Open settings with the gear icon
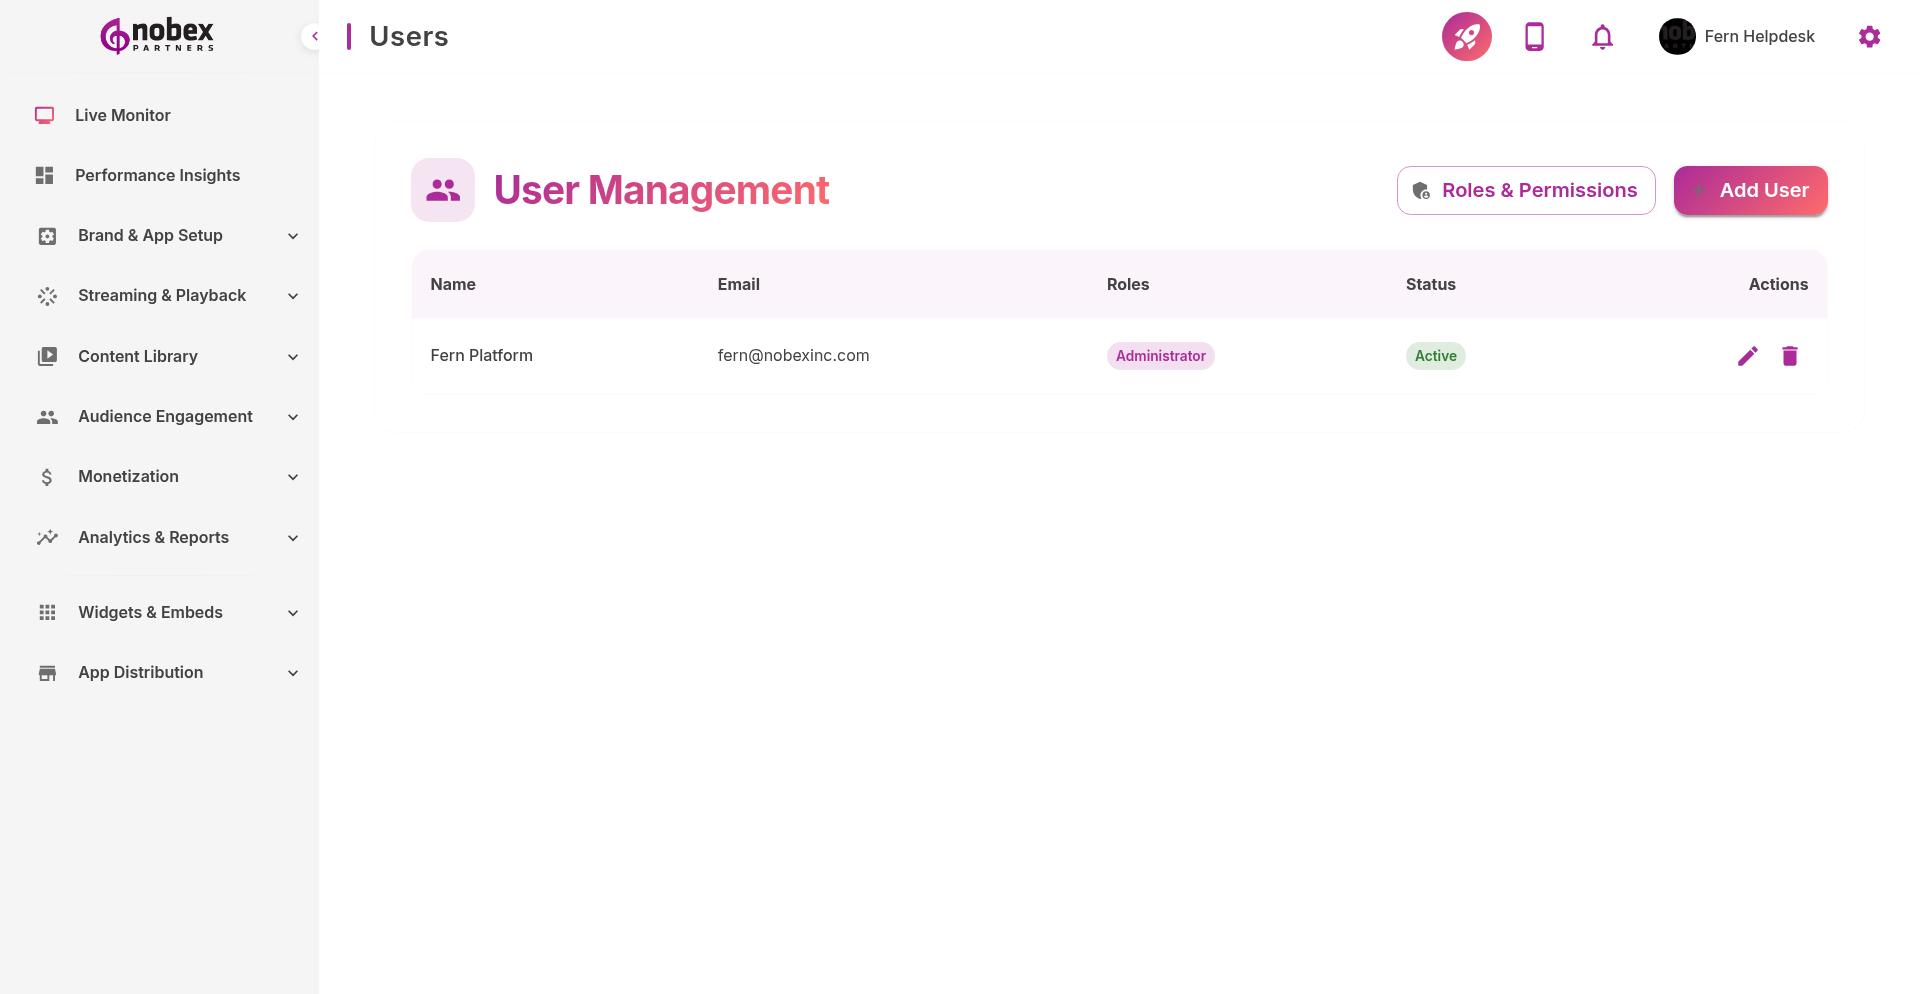The image size is (1920, 994). (x=1869, y=36)
